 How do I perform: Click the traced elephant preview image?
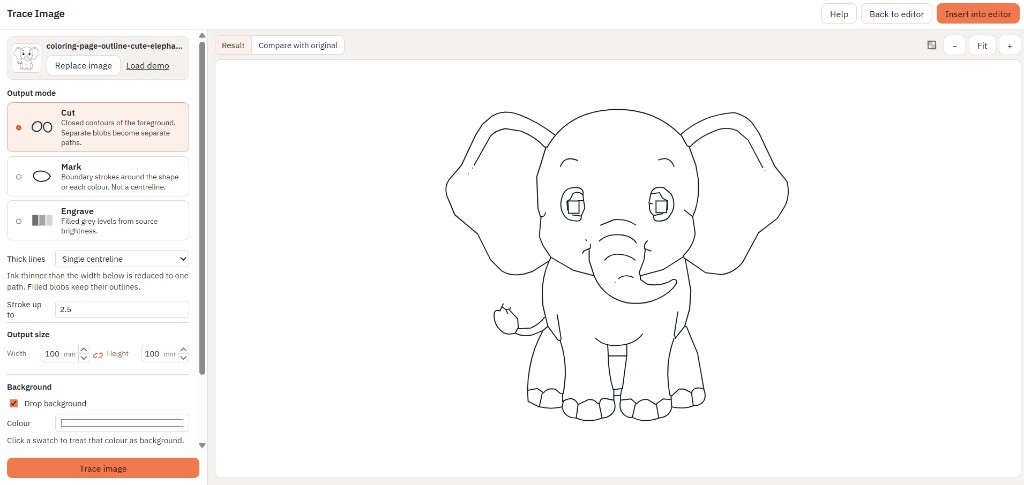click(x=617, y=264)
